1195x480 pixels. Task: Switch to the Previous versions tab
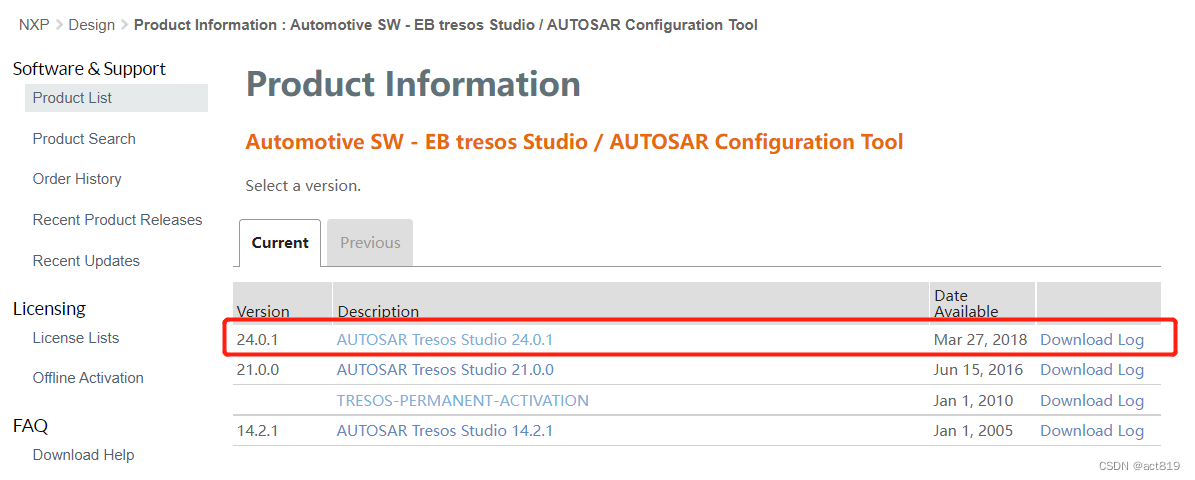[x=370, y=243]
